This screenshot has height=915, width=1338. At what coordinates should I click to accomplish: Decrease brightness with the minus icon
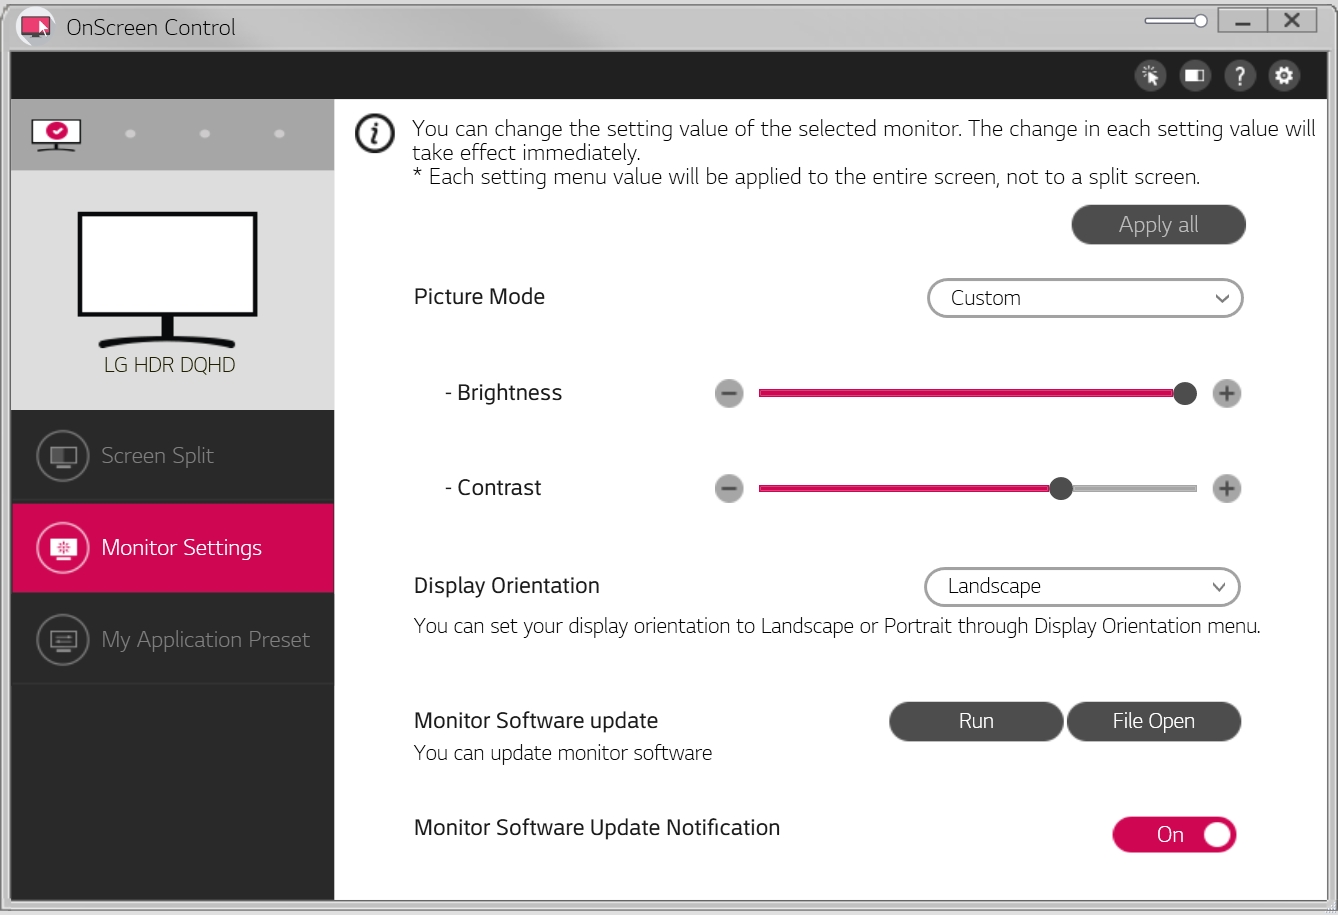[729, 394]
